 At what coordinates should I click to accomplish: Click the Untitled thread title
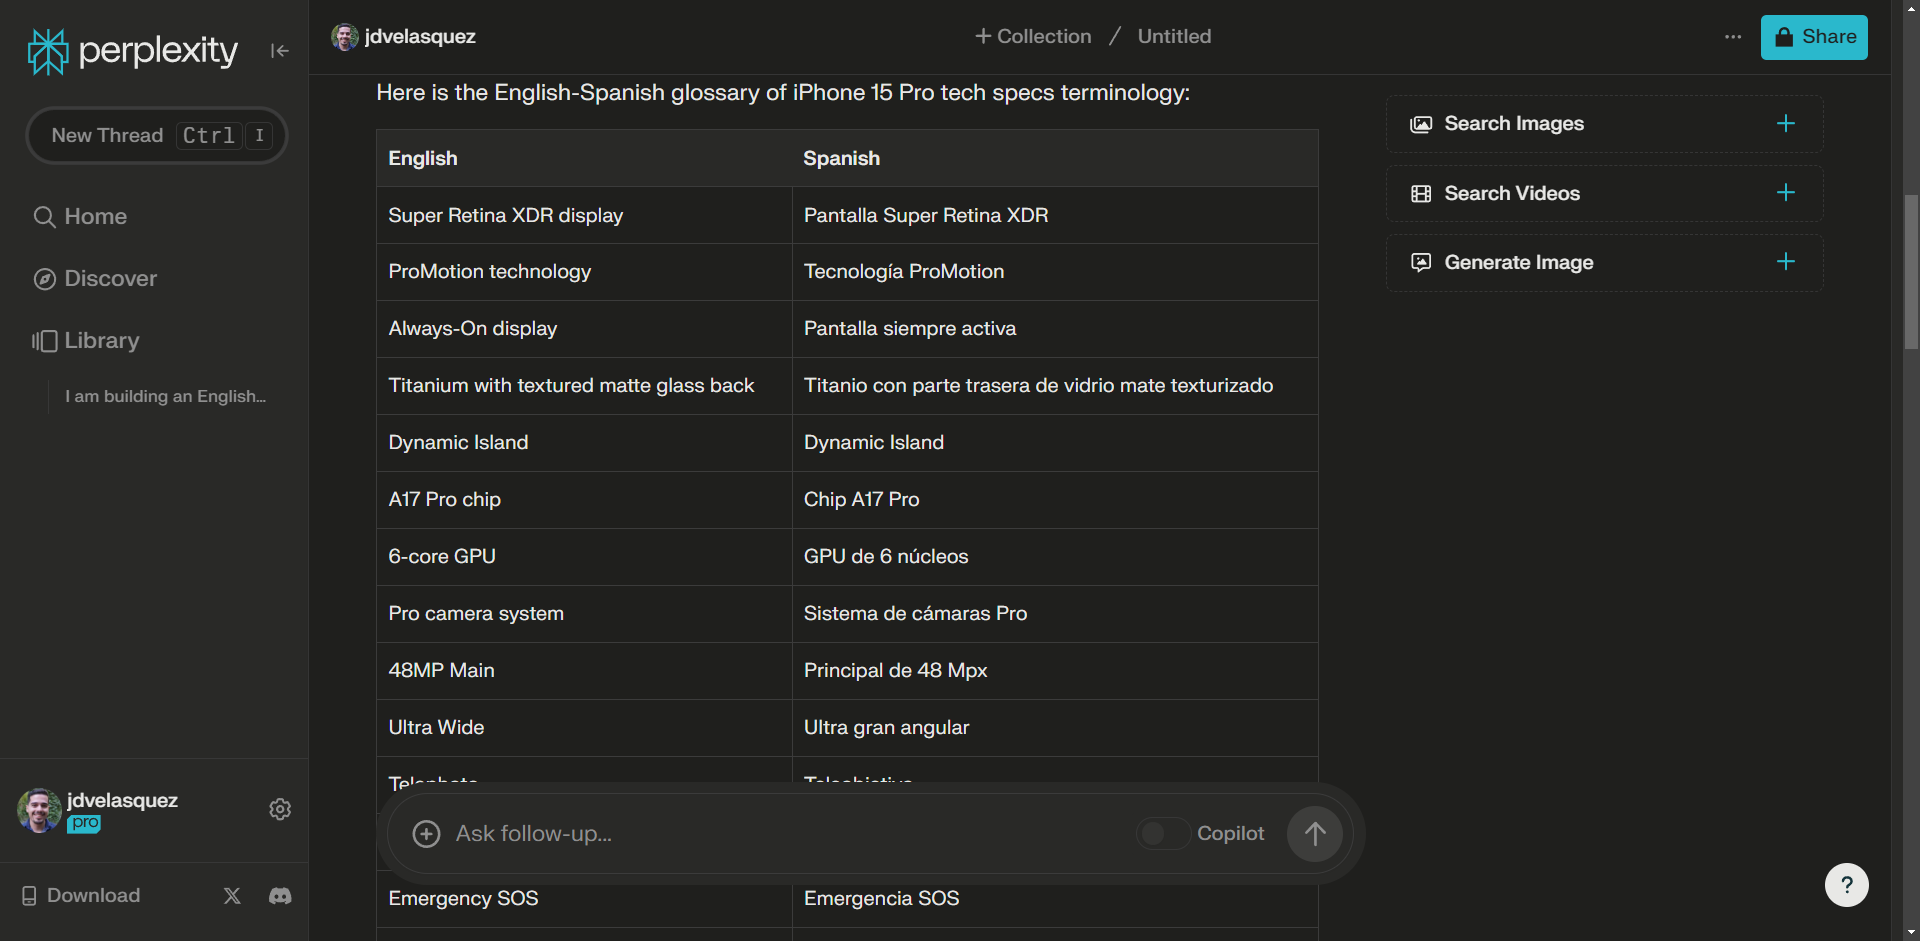tap(1174, 36)
